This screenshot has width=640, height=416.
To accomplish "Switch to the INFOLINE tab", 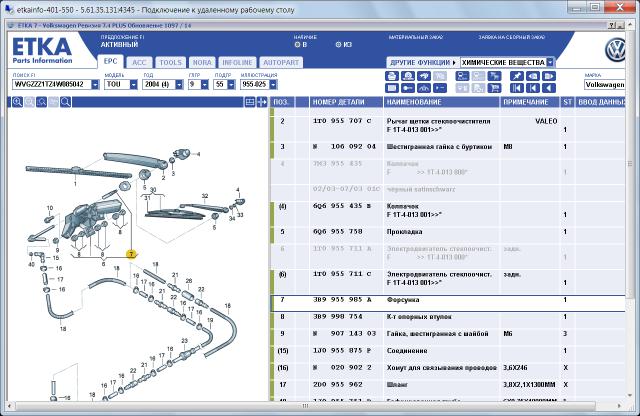I will (x=237, y=62).
